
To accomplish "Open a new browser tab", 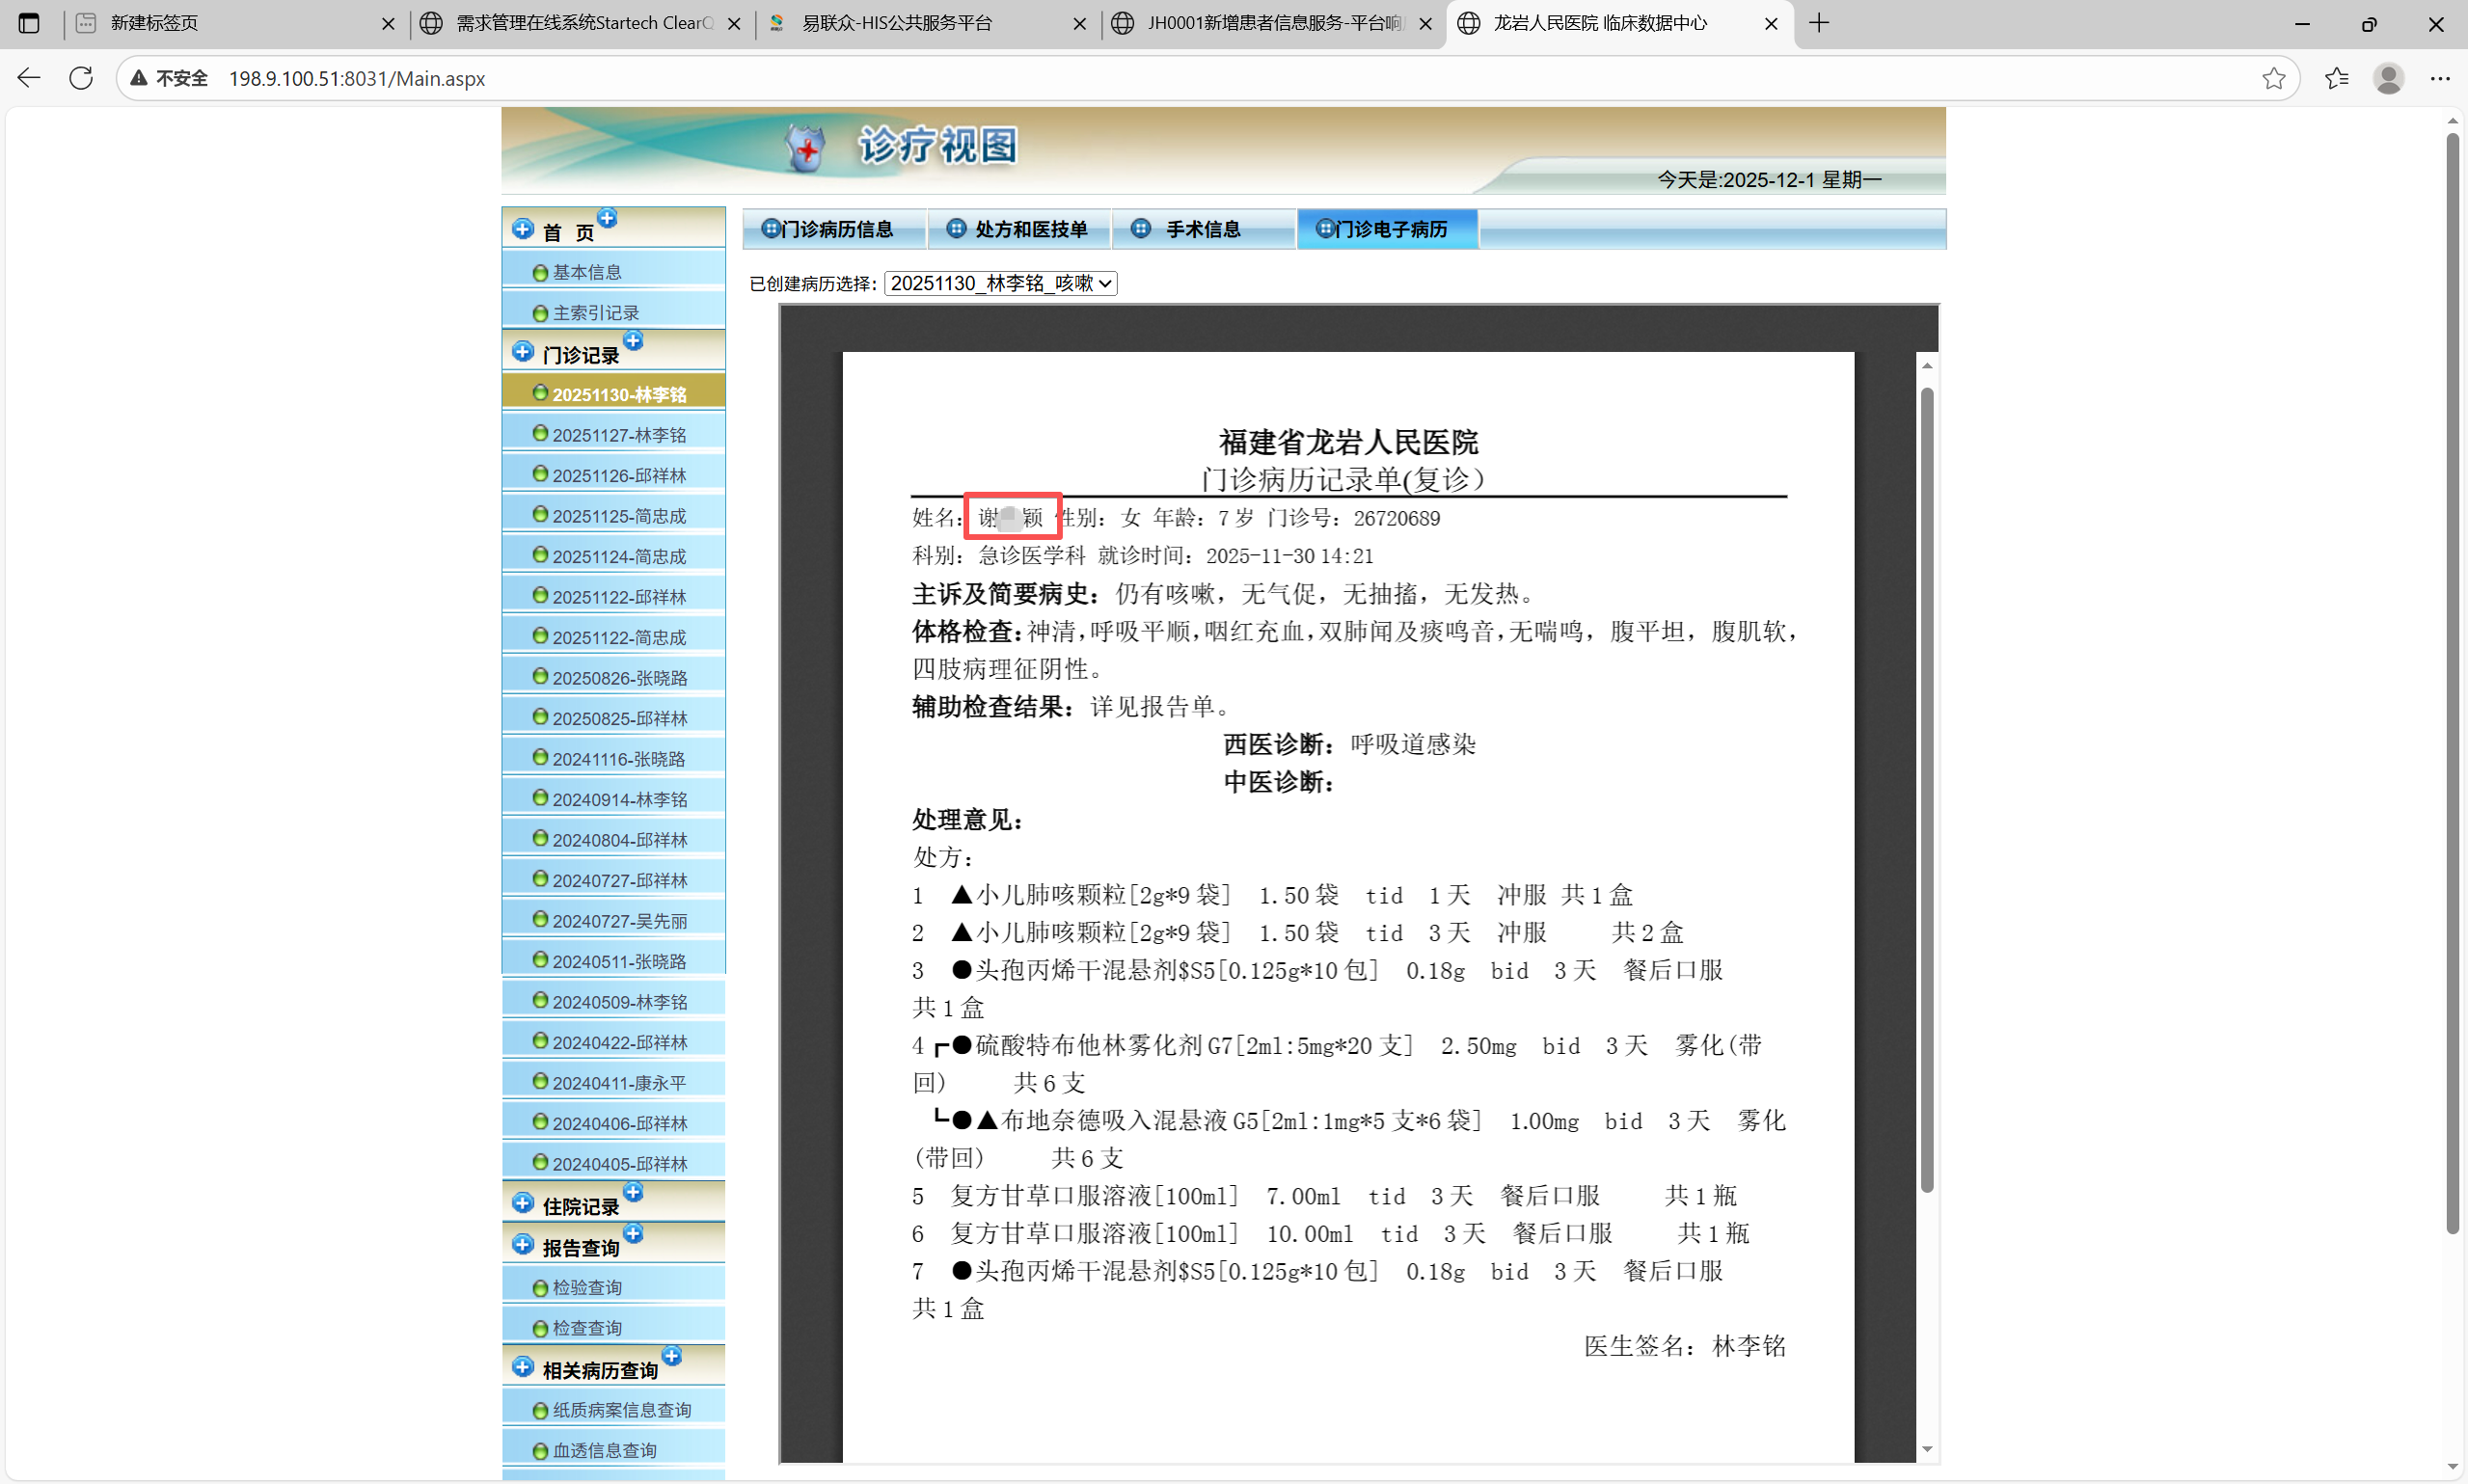I will [1819, 23].
